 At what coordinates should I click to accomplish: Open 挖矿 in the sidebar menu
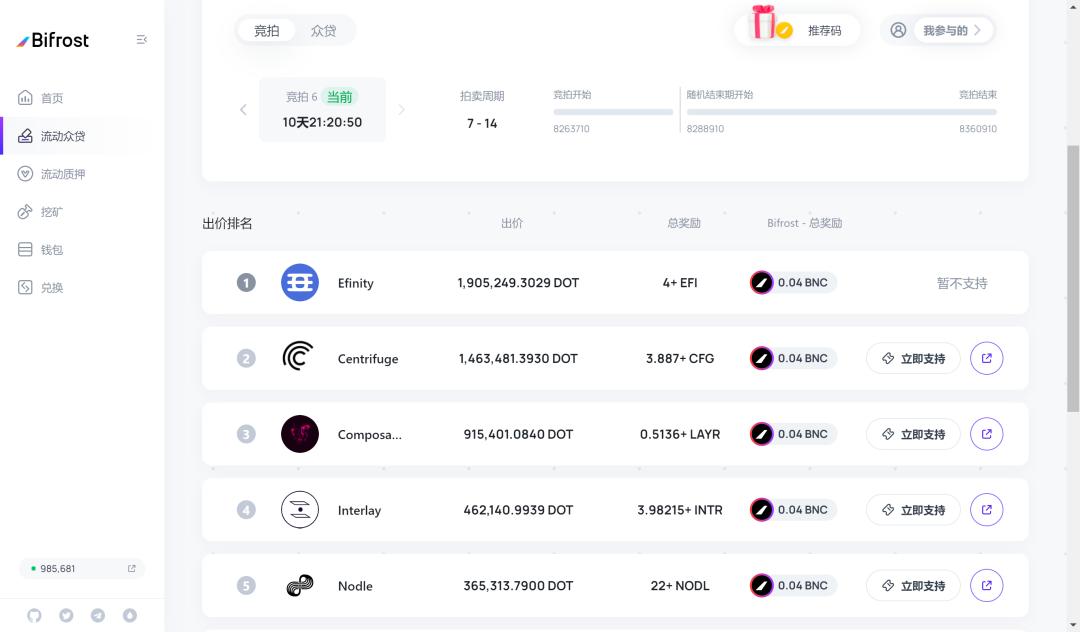(x=52, y=212)
